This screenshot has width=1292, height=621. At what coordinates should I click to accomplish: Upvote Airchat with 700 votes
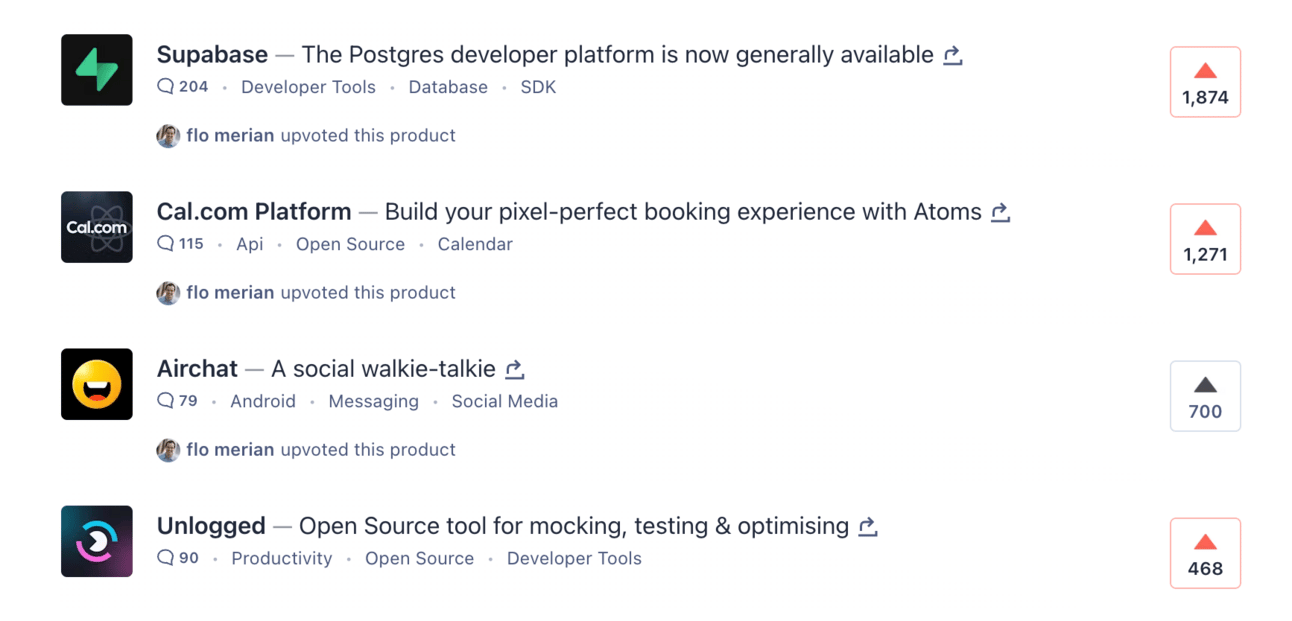[x=1205, y=396]
